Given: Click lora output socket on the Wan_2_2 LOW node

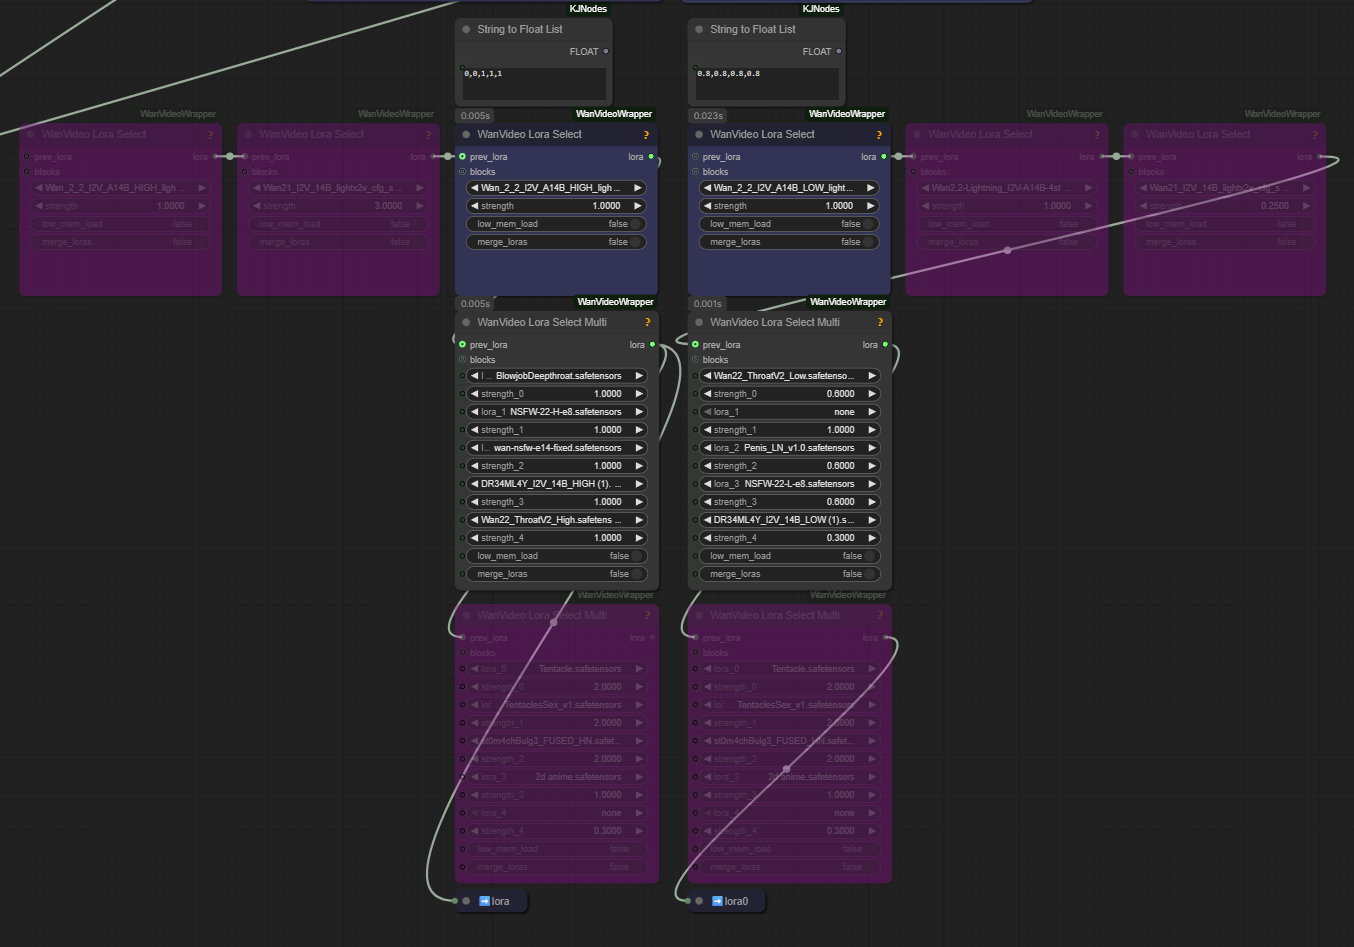Looking at the screenshot, I should point(884,156).
